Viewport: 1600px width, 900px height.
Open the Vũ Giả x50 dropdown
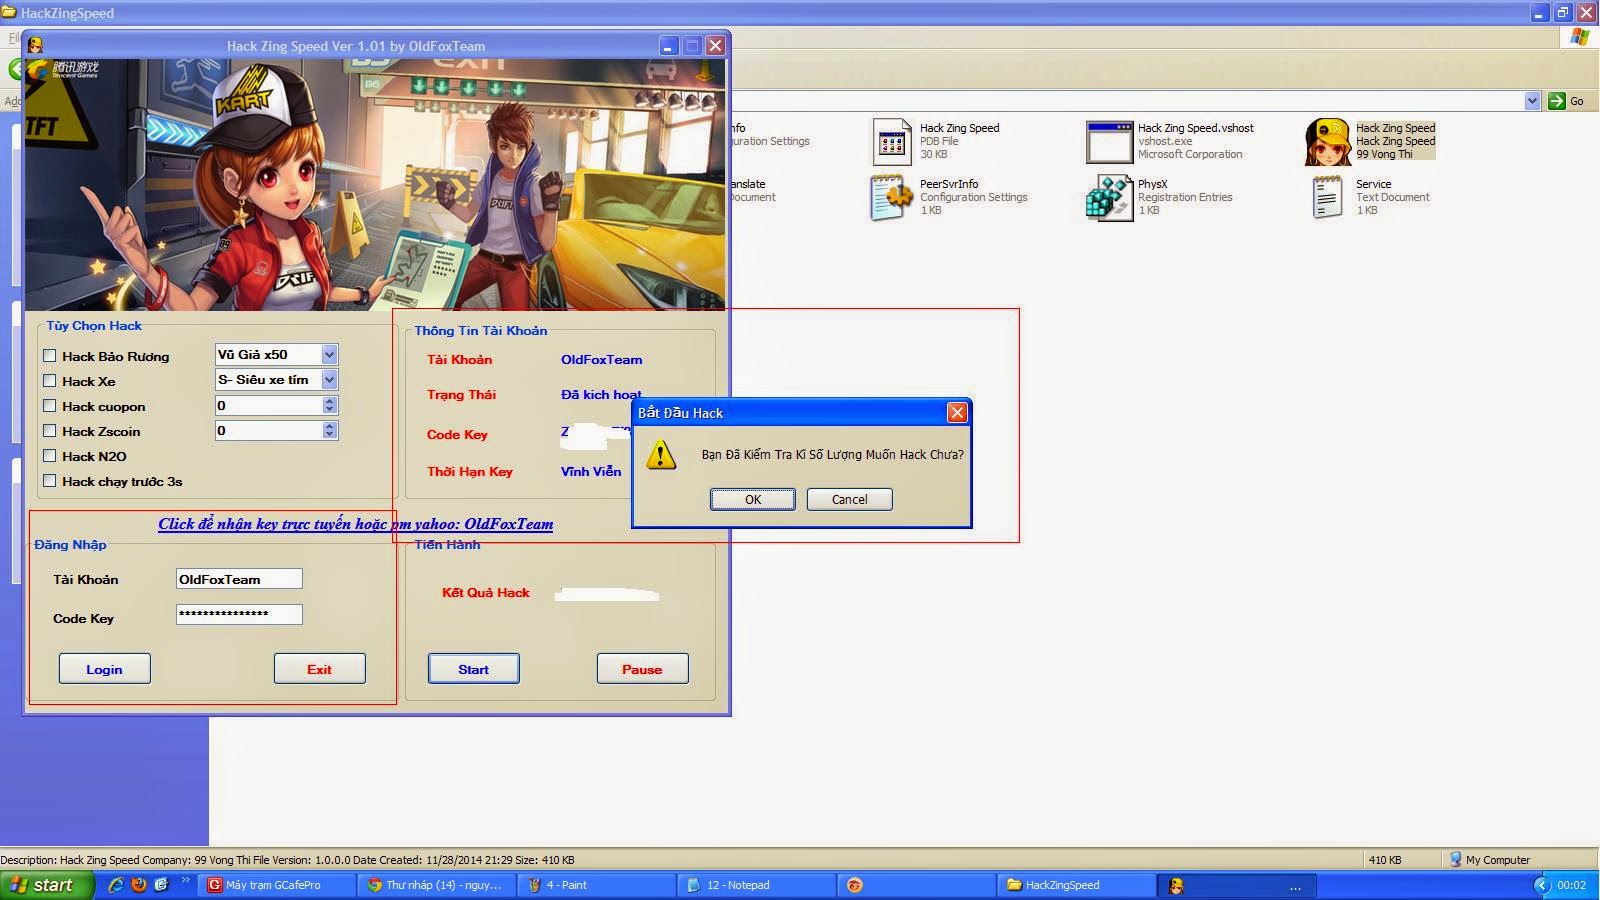tap(329, 355)
